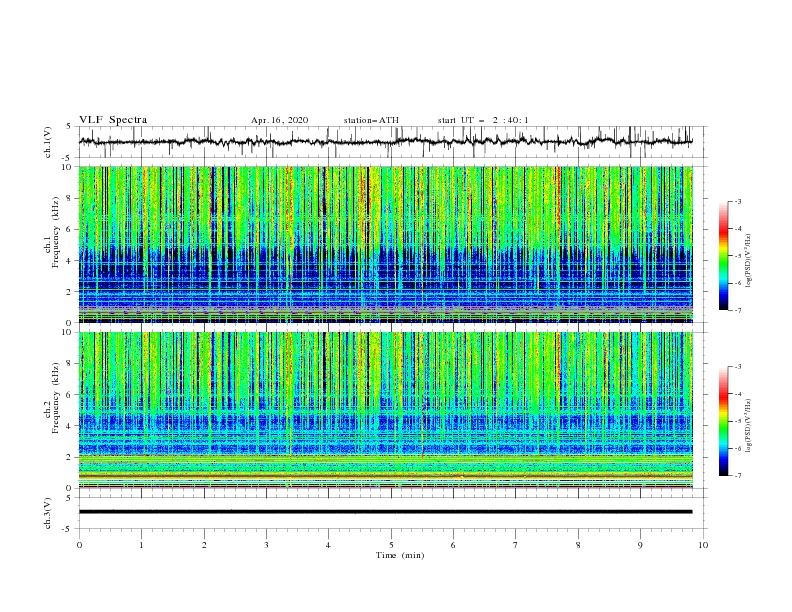This screenshot has height=612, width=792.
Task: Click the "2" kHz tick on ch.2 frequency axis
Action: click(69, 457)
